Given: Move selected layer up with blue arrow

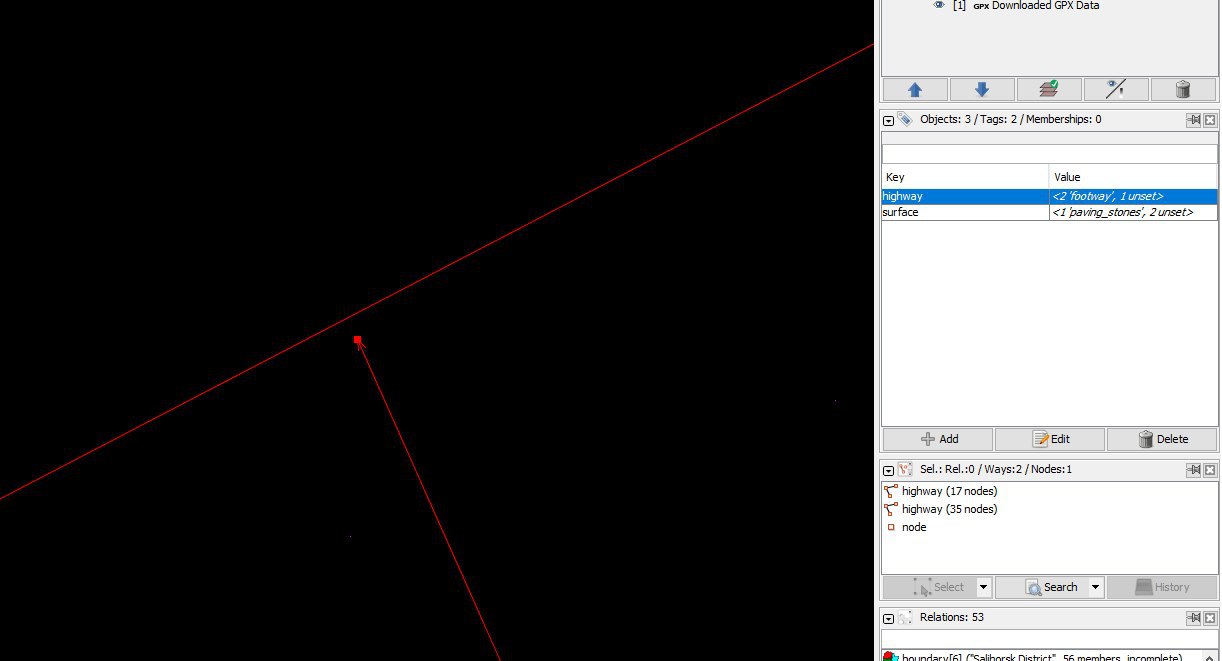Looking at the screenshot, I should tap(915, 89).
